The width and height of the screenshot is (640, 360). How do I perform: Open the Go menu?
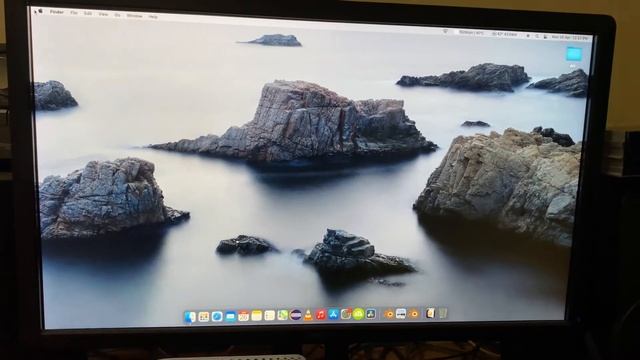coord(118,15)
